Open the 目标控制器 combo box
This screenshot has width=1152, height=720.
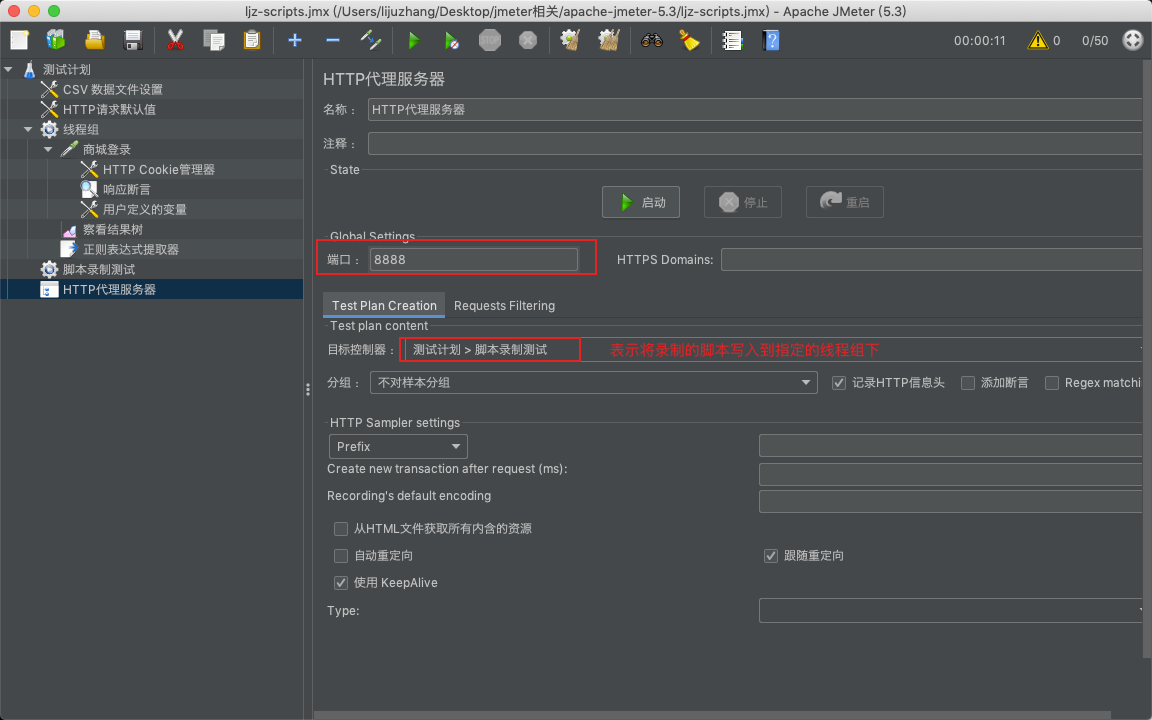point(775,350)
